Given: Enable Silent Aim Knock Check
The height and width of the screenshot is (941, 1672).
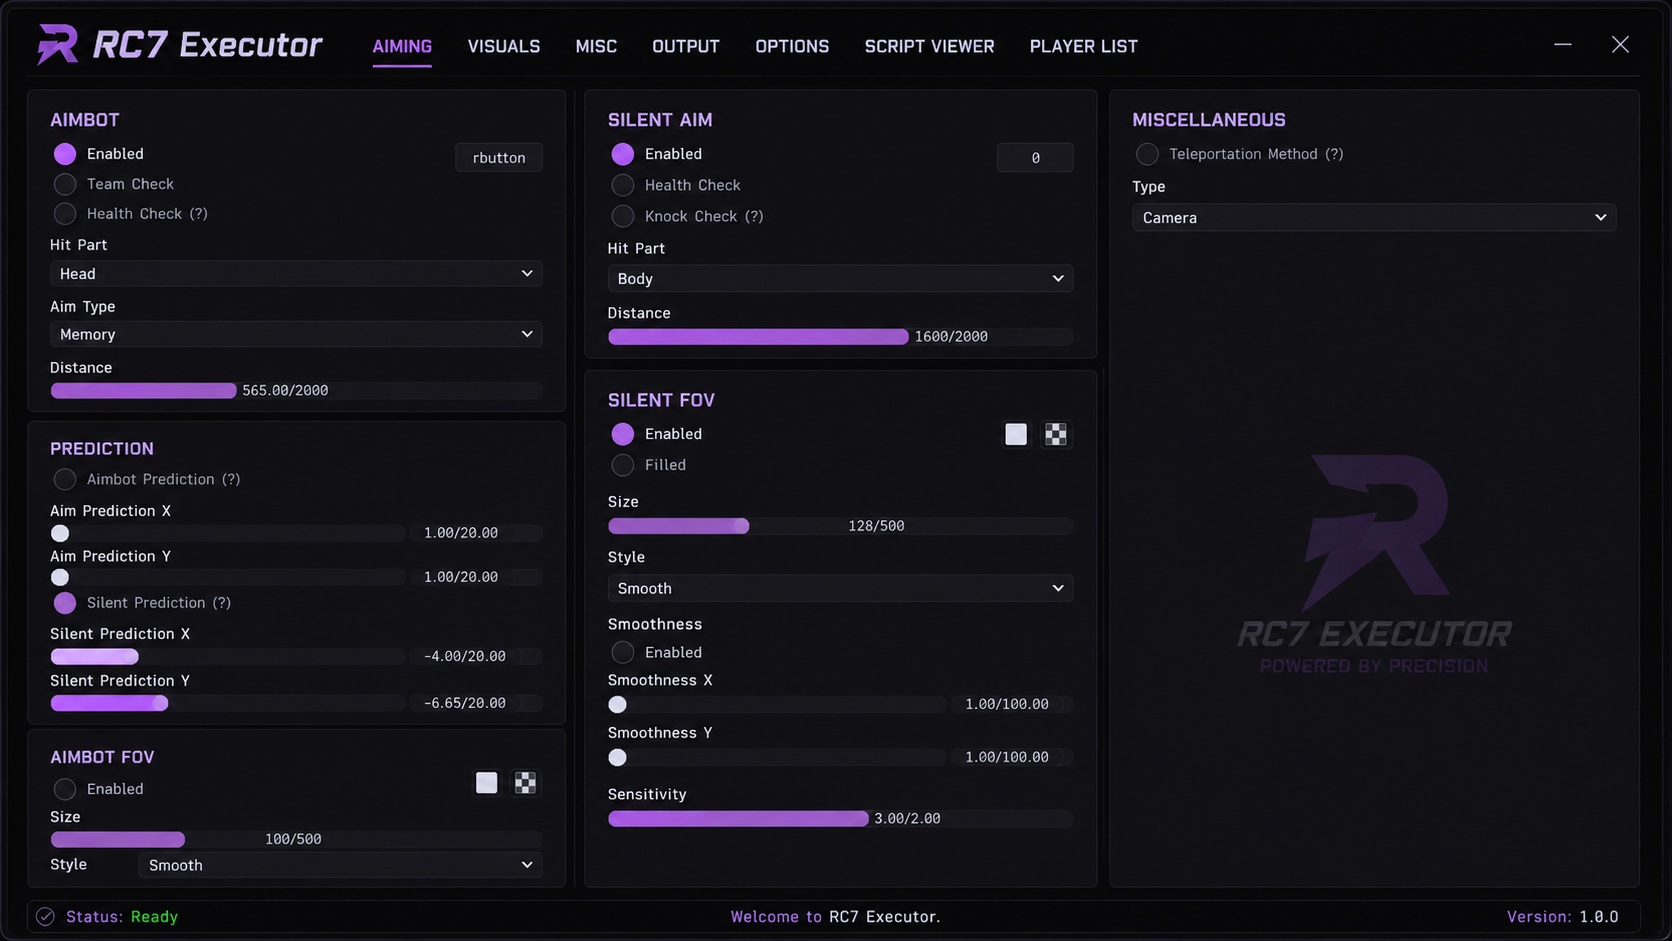Looking at the screenshot, I should (623, 216).
